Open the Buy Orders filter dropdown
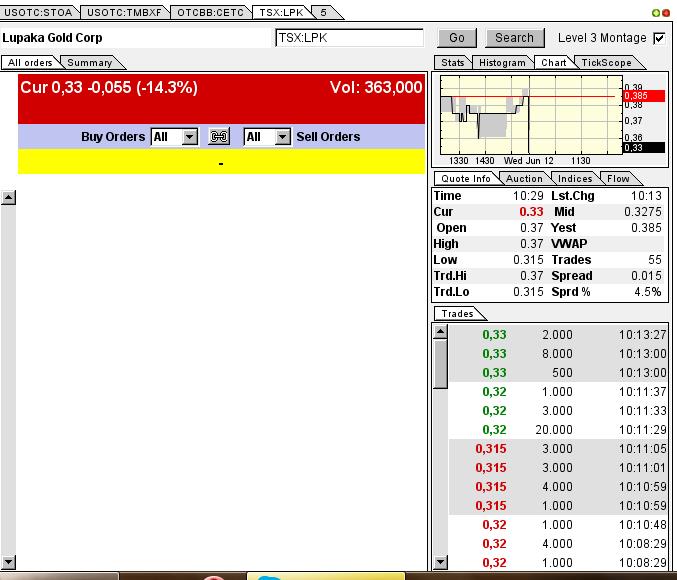 pos(189,137)
